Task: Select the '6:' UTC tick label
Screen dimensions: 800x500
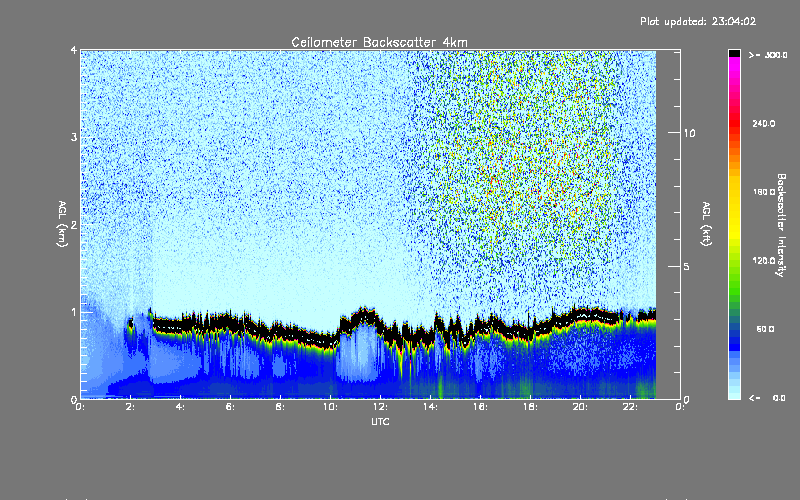Action: click(230, 407)
